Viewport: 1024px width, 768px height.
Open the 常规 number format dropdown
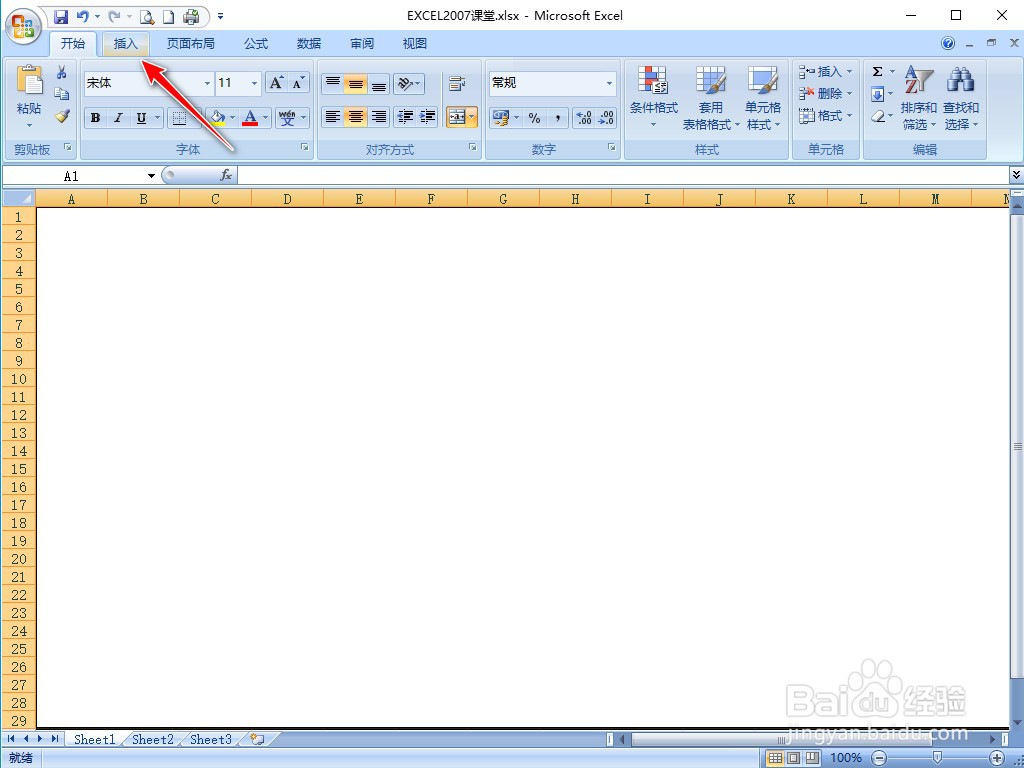tap(608, 83)
